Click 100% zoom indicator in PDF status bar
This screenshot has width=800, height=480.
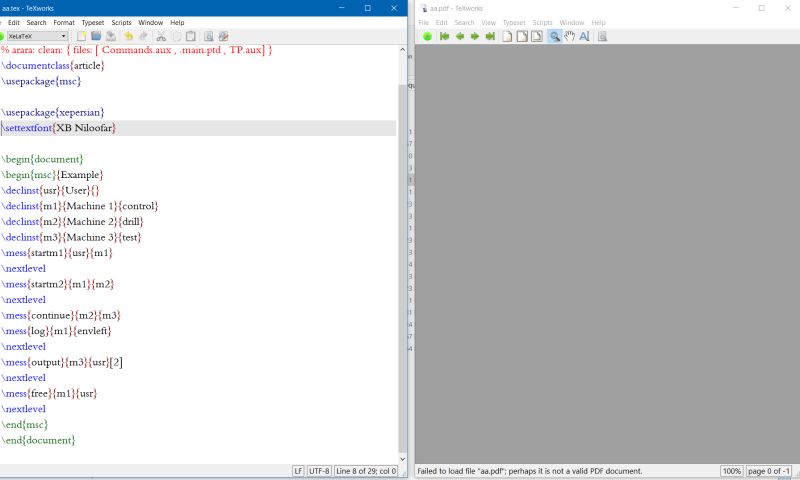(x=731, y=471)
